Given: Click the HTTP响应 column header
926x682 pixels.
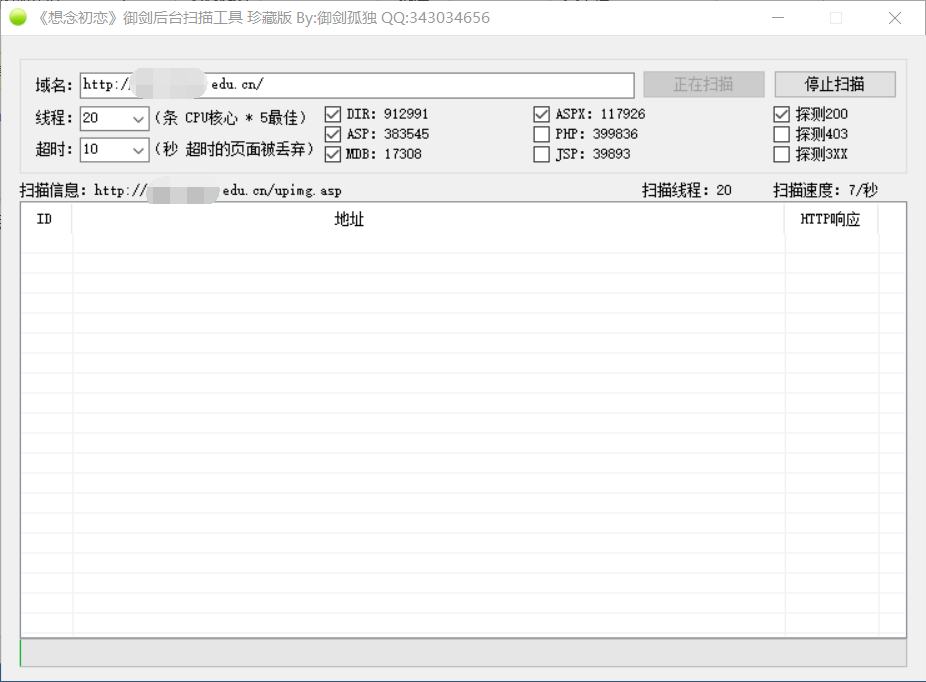Looking at the screenshot, I should (831, 220).
